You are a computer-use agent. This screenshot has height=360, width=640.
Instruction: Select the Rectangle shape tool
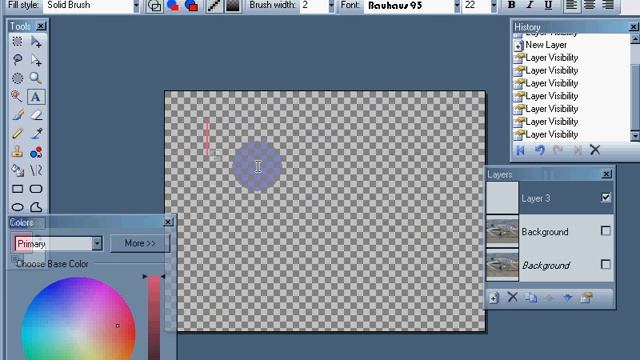[x=17, y=189]
